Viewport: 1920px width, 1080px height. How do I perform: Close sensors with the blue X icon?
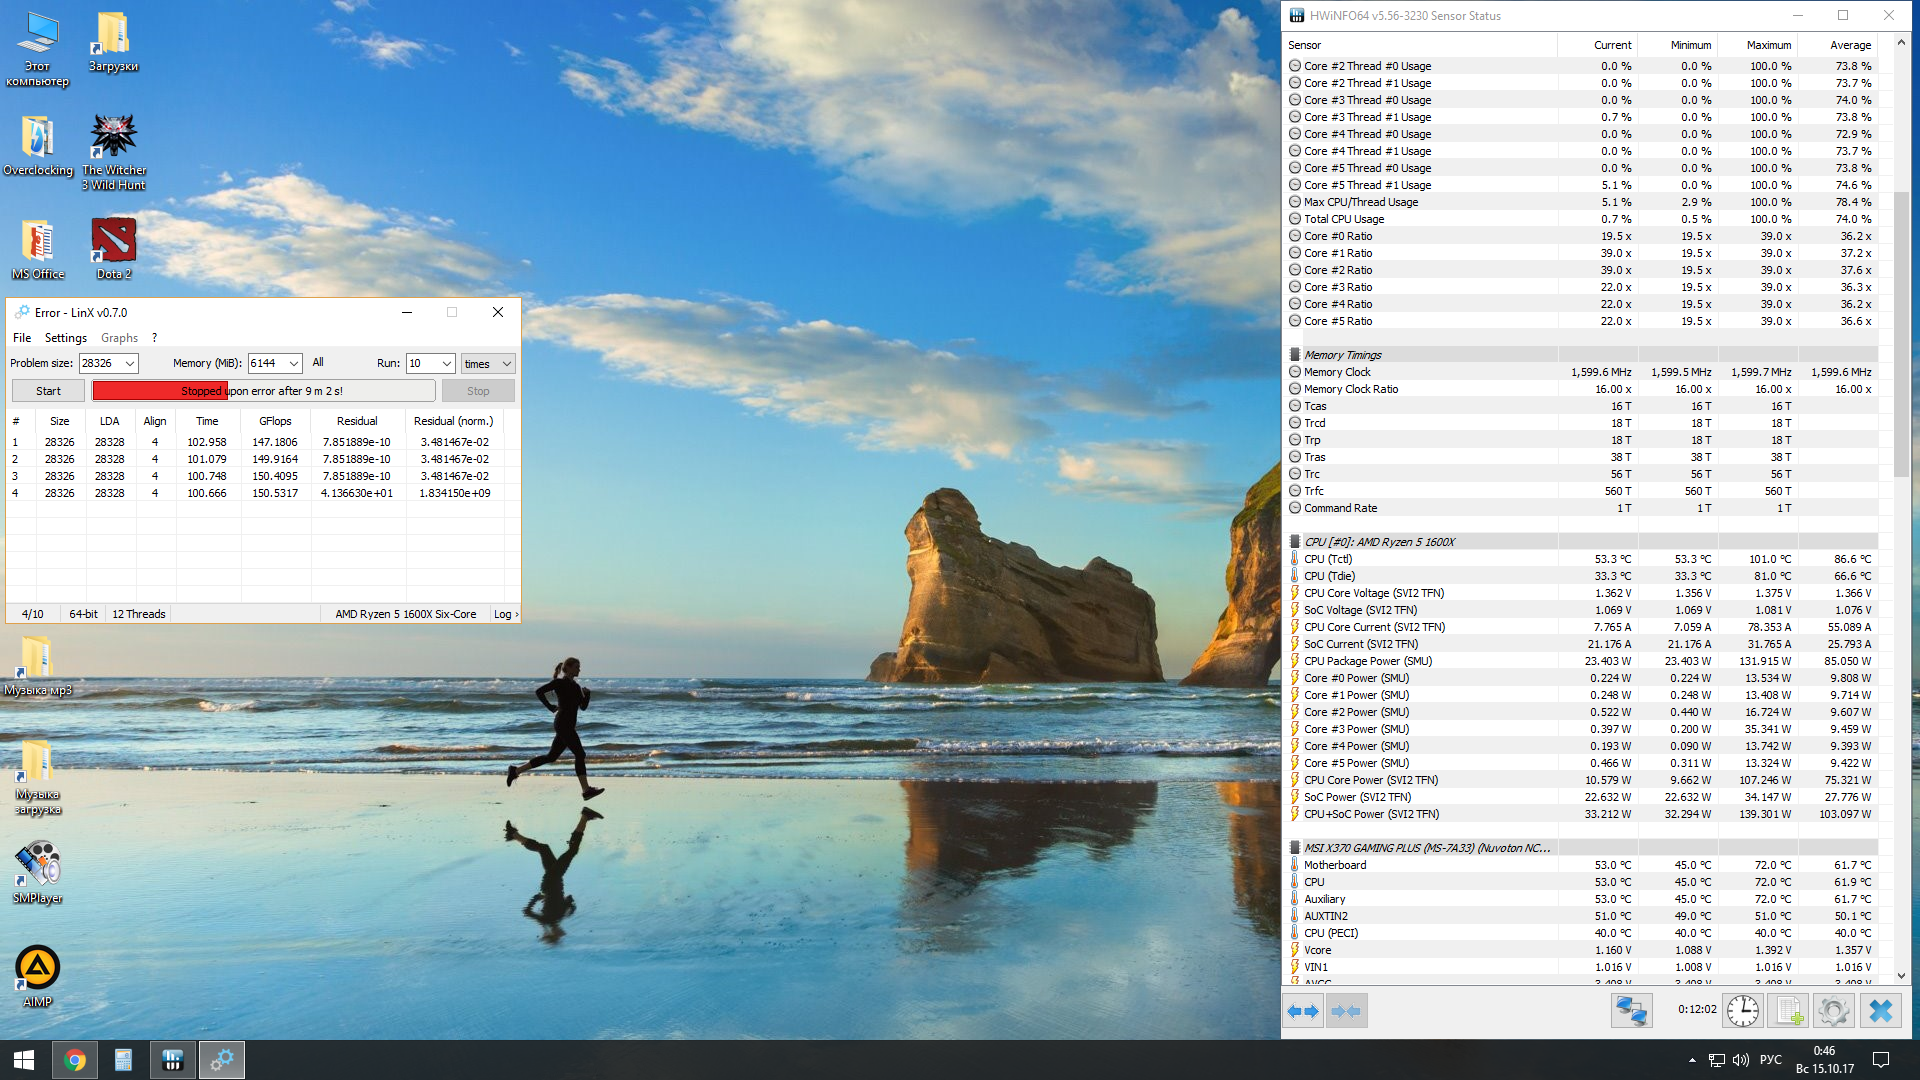1880,1011
